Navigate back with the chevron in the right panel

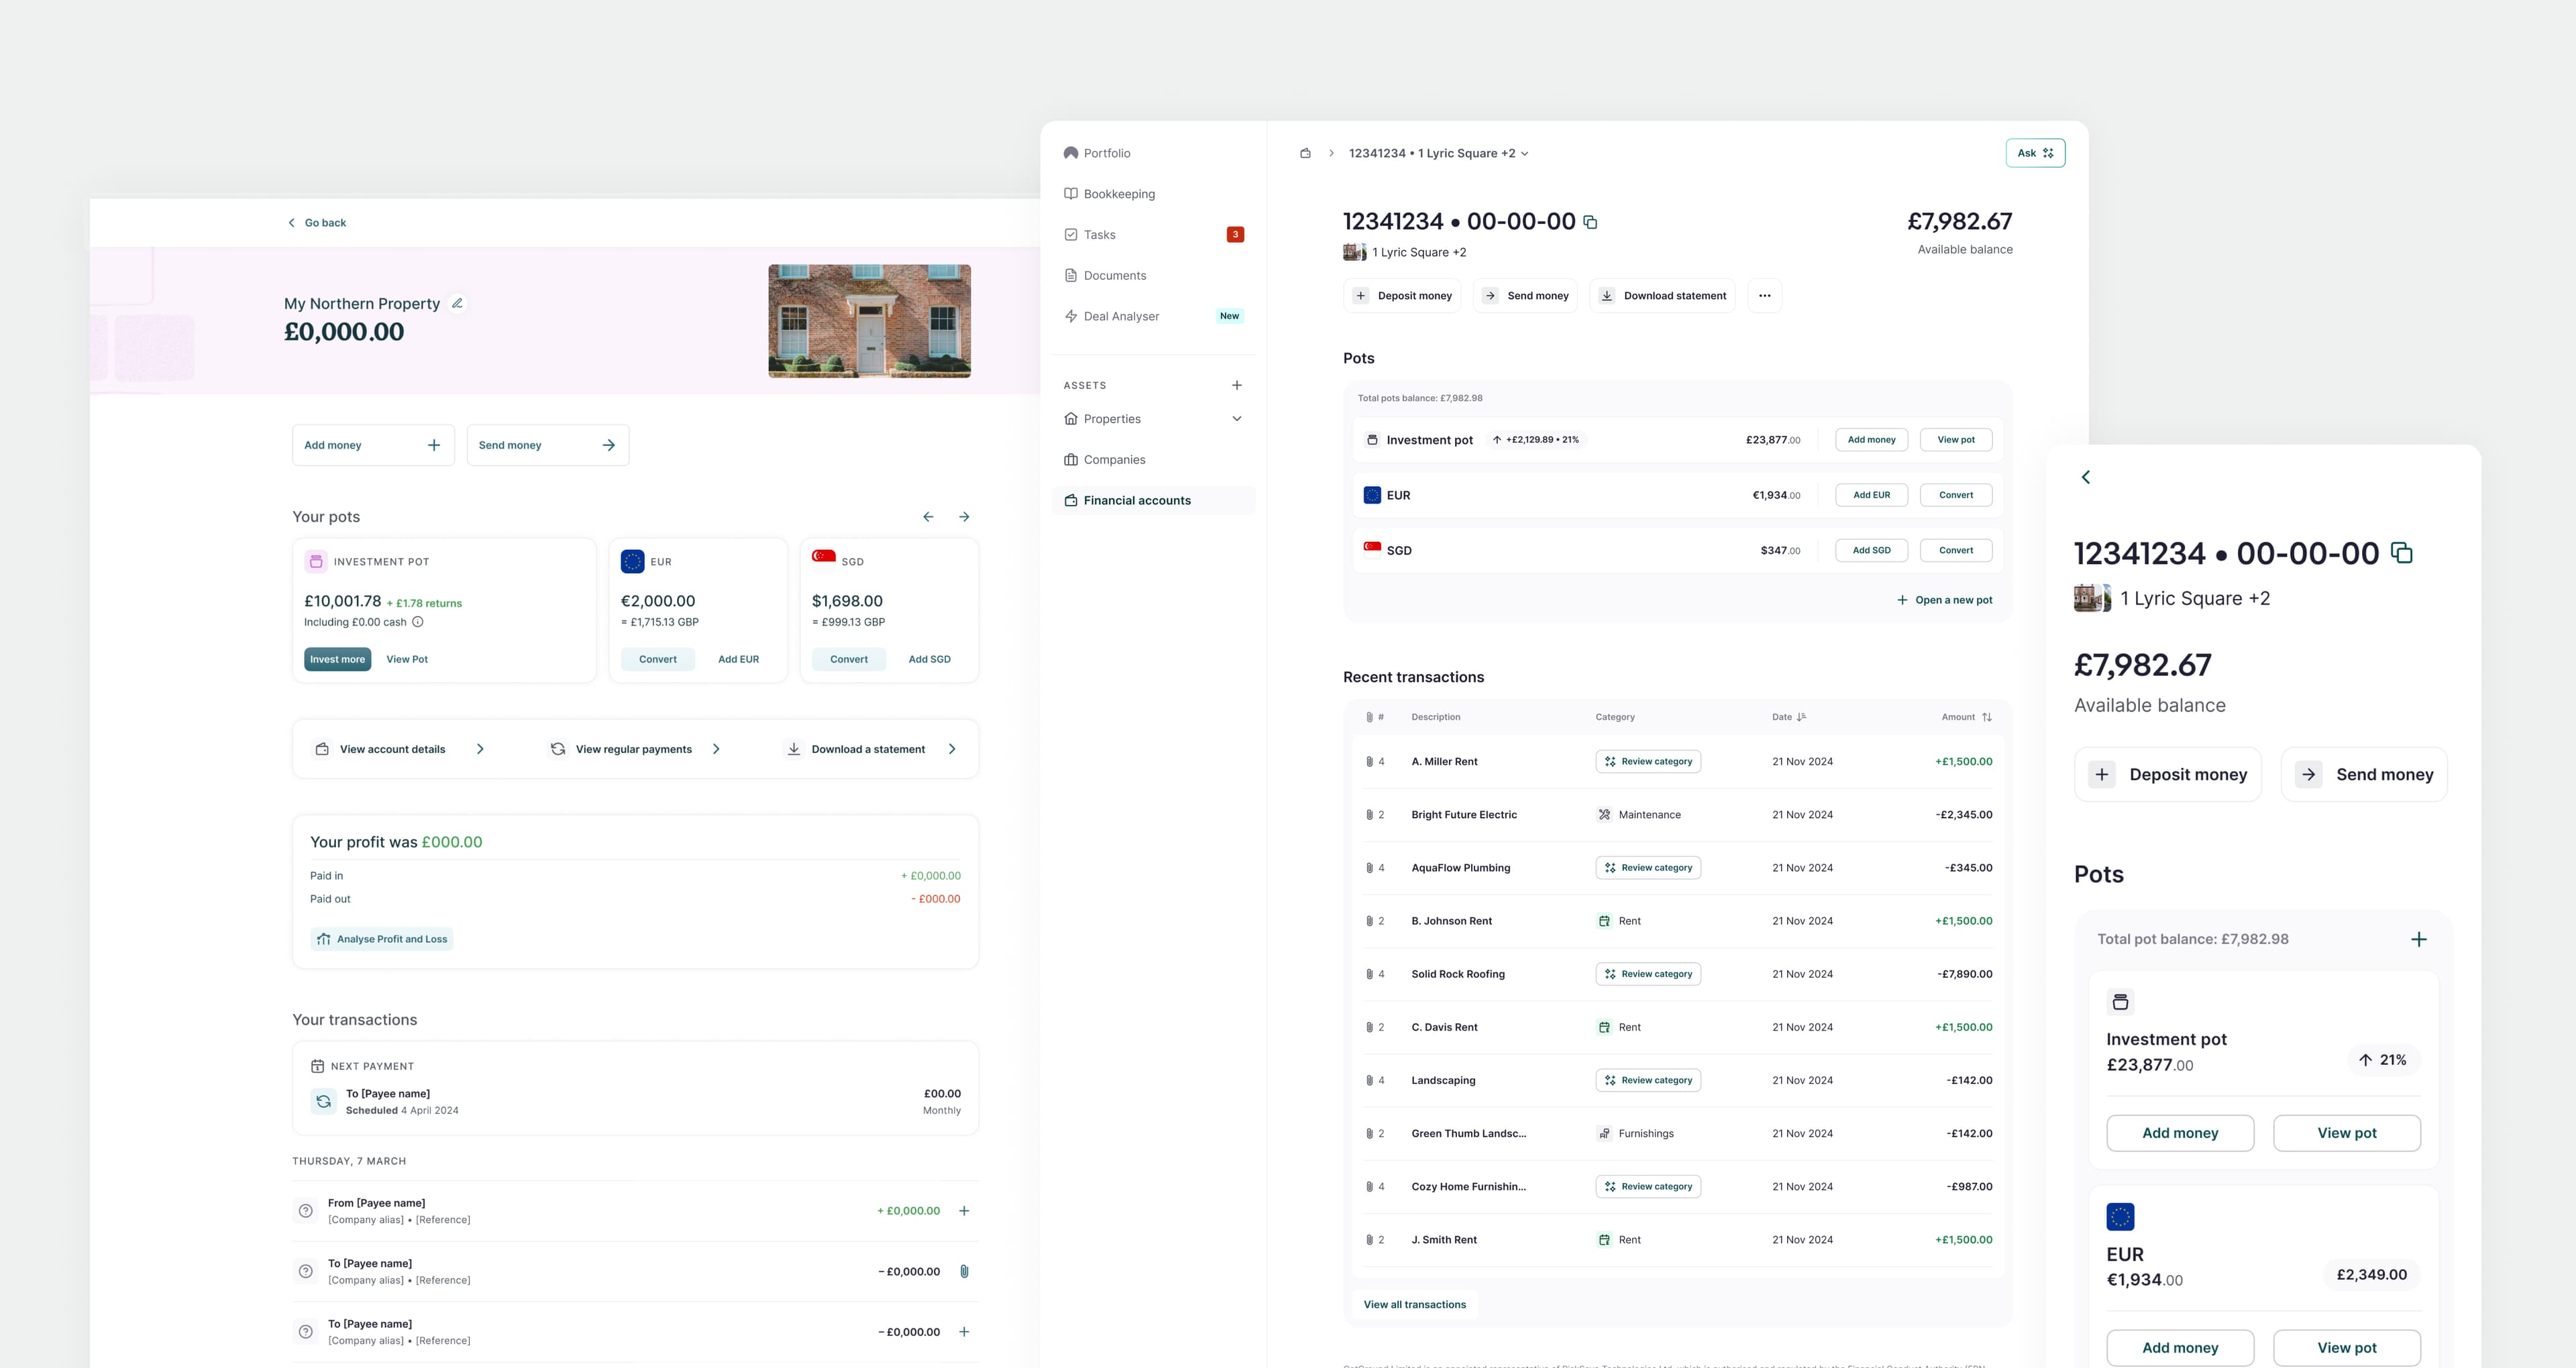(2087, 477)
